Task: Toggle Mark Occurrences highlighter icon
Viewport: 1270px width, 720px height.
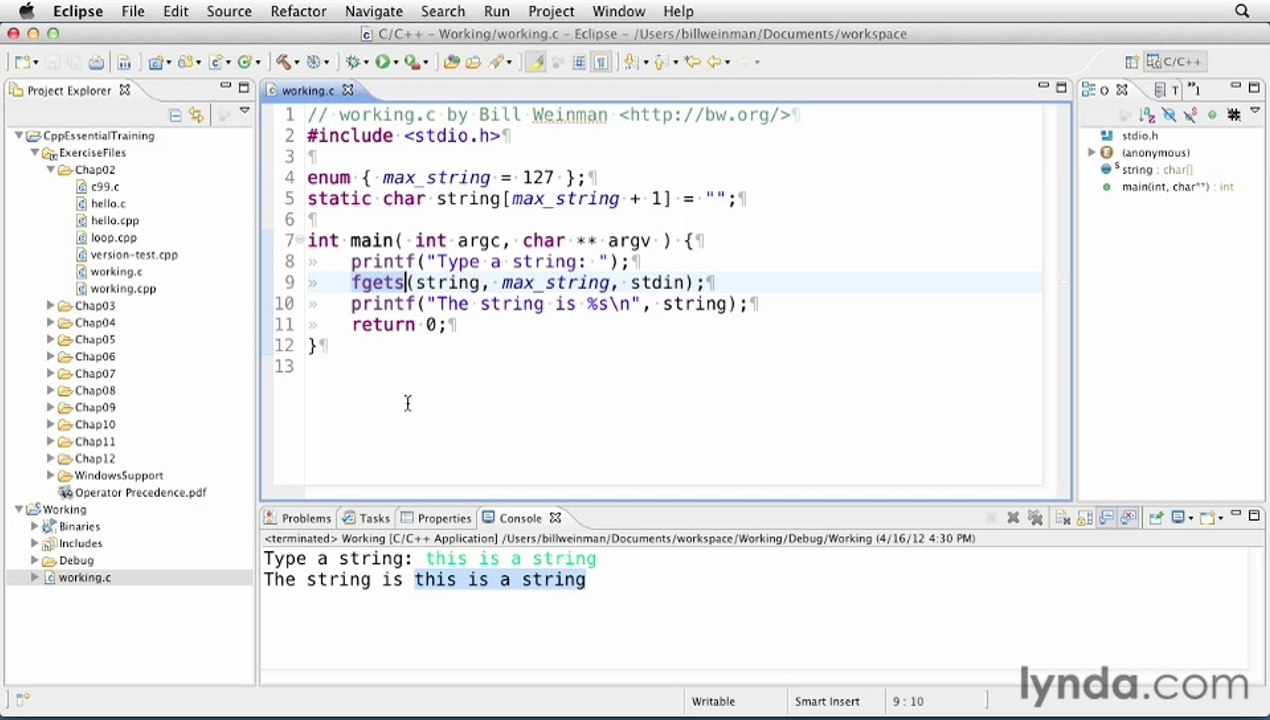Action: pos(535,62)
